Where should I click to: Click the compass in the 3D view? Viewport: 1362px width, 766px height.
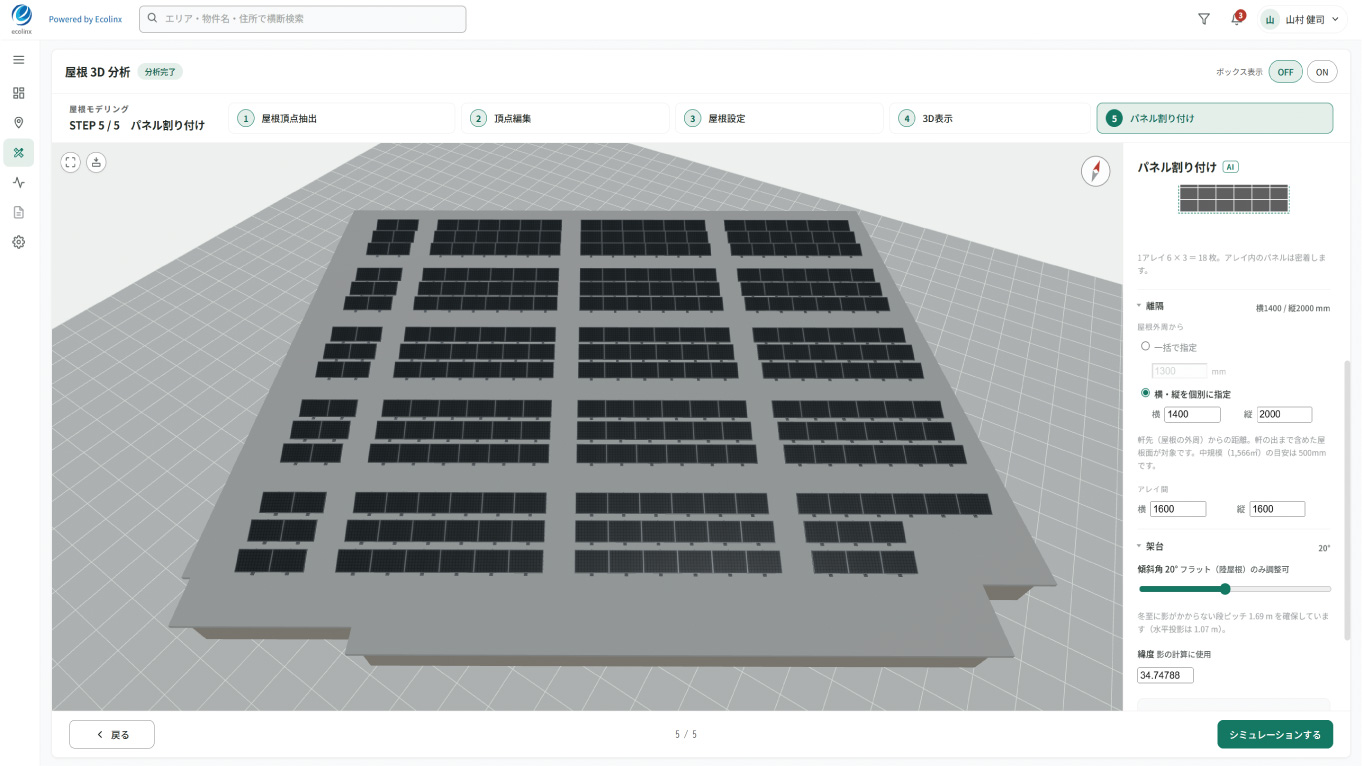point(1096,171)
